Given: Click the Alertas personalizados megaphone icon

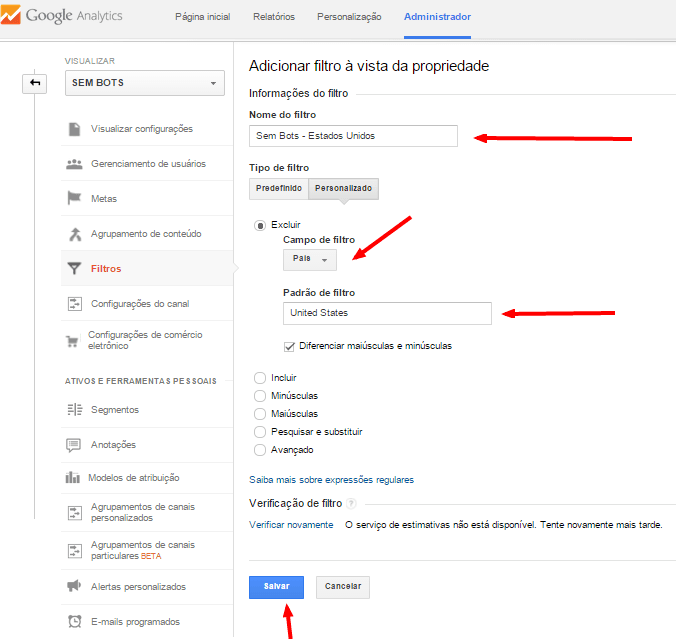Looking at the screenshot, I should pos(74,586).
